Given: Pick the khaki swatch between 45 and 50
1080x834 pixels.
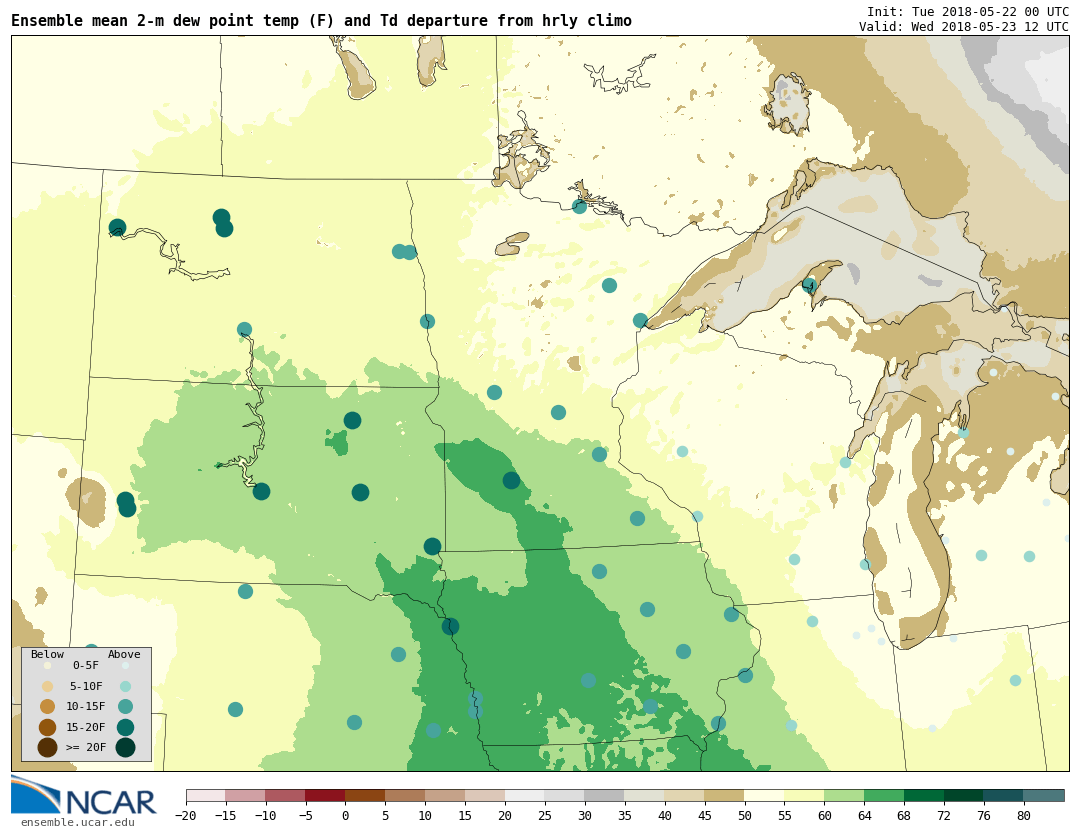Looking at the screenshot, I should pyautogui.click(x=725, y=796).
